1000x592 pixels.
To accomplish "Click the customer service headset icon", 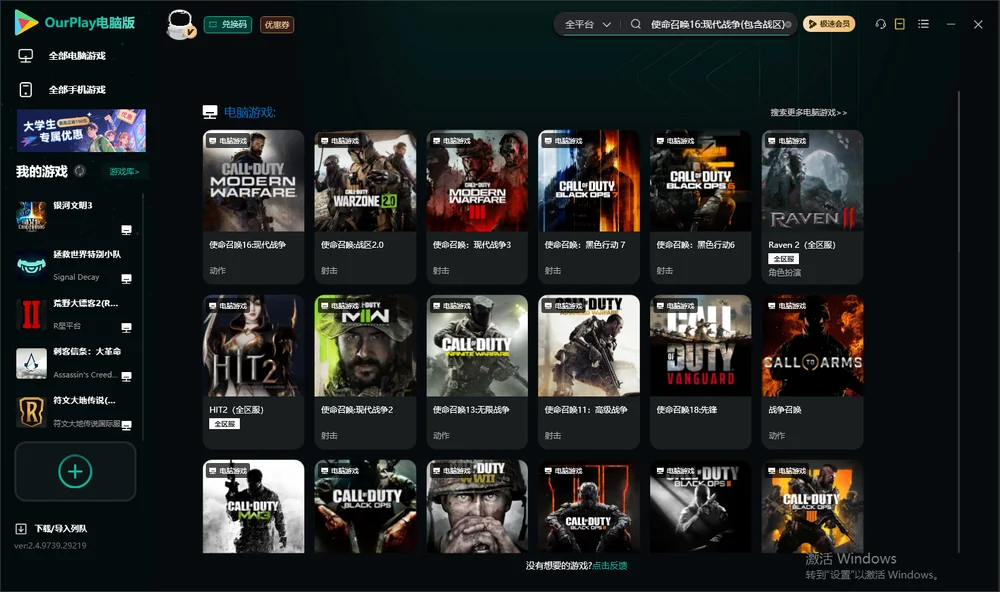I will 881,24.
